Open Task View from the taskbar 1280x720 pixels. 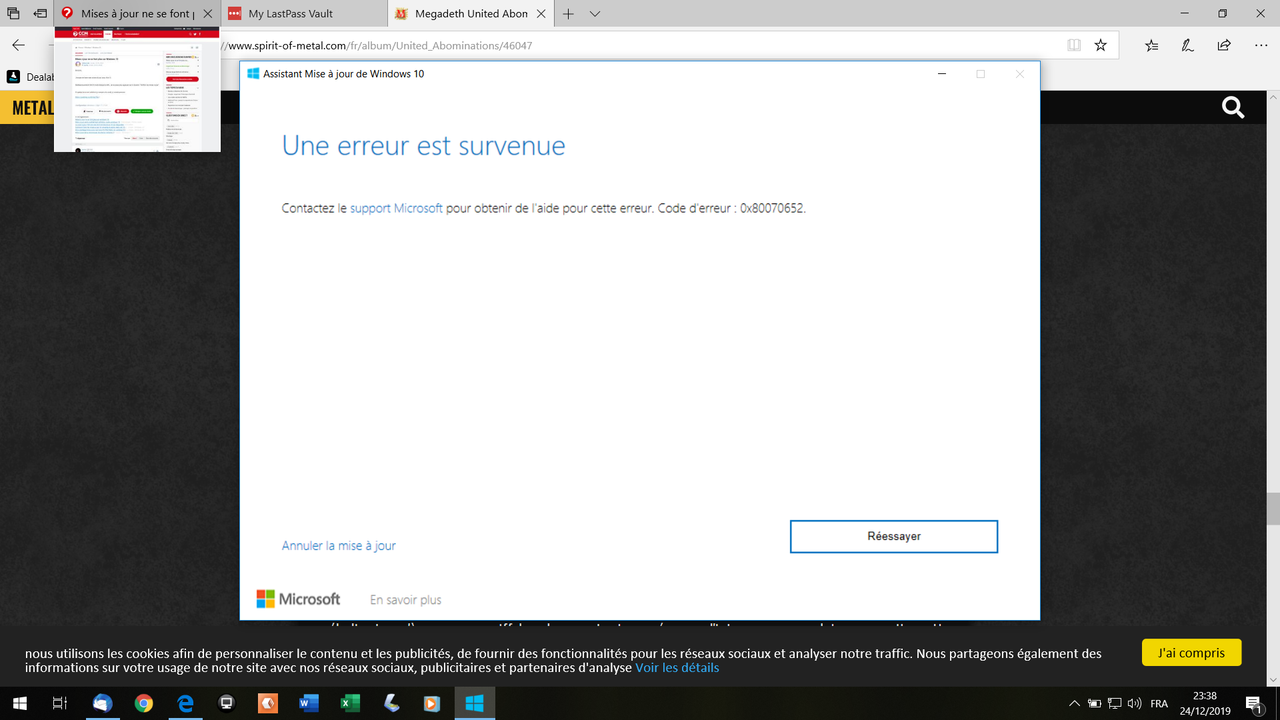(59, 703)
